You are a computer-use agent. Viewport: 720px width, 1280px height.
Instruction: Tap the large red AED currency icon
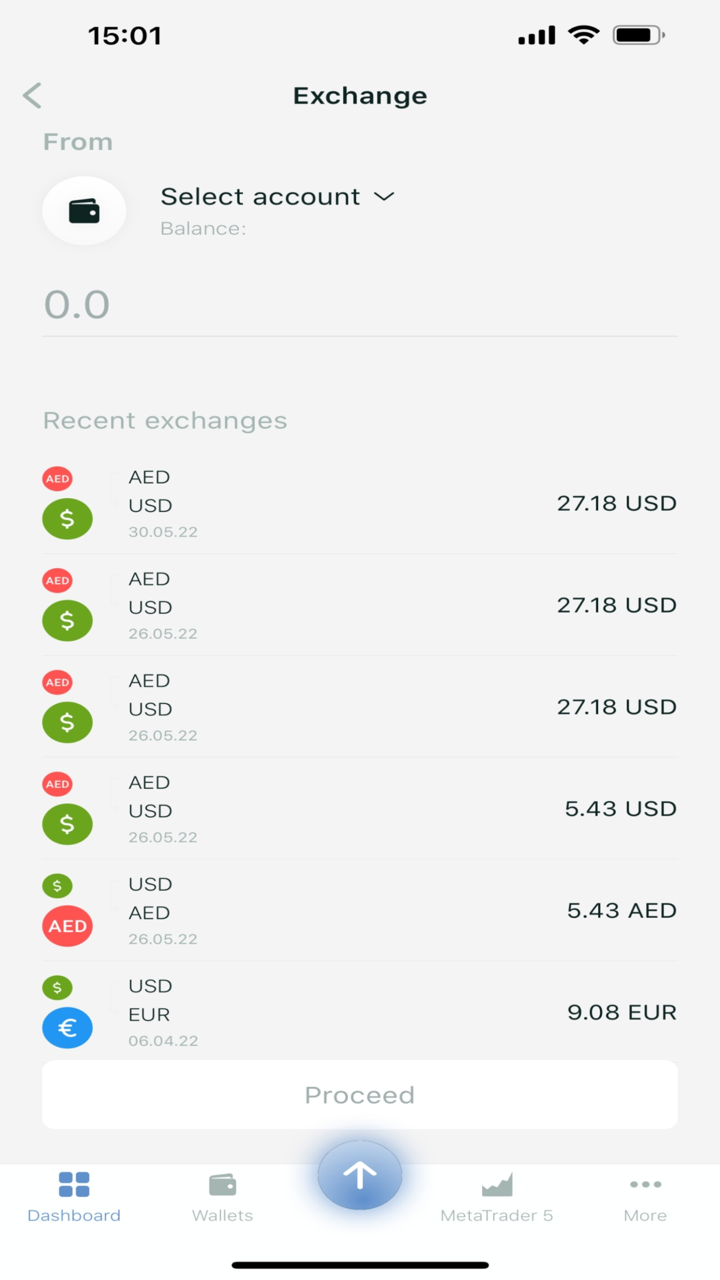(67, 926)
